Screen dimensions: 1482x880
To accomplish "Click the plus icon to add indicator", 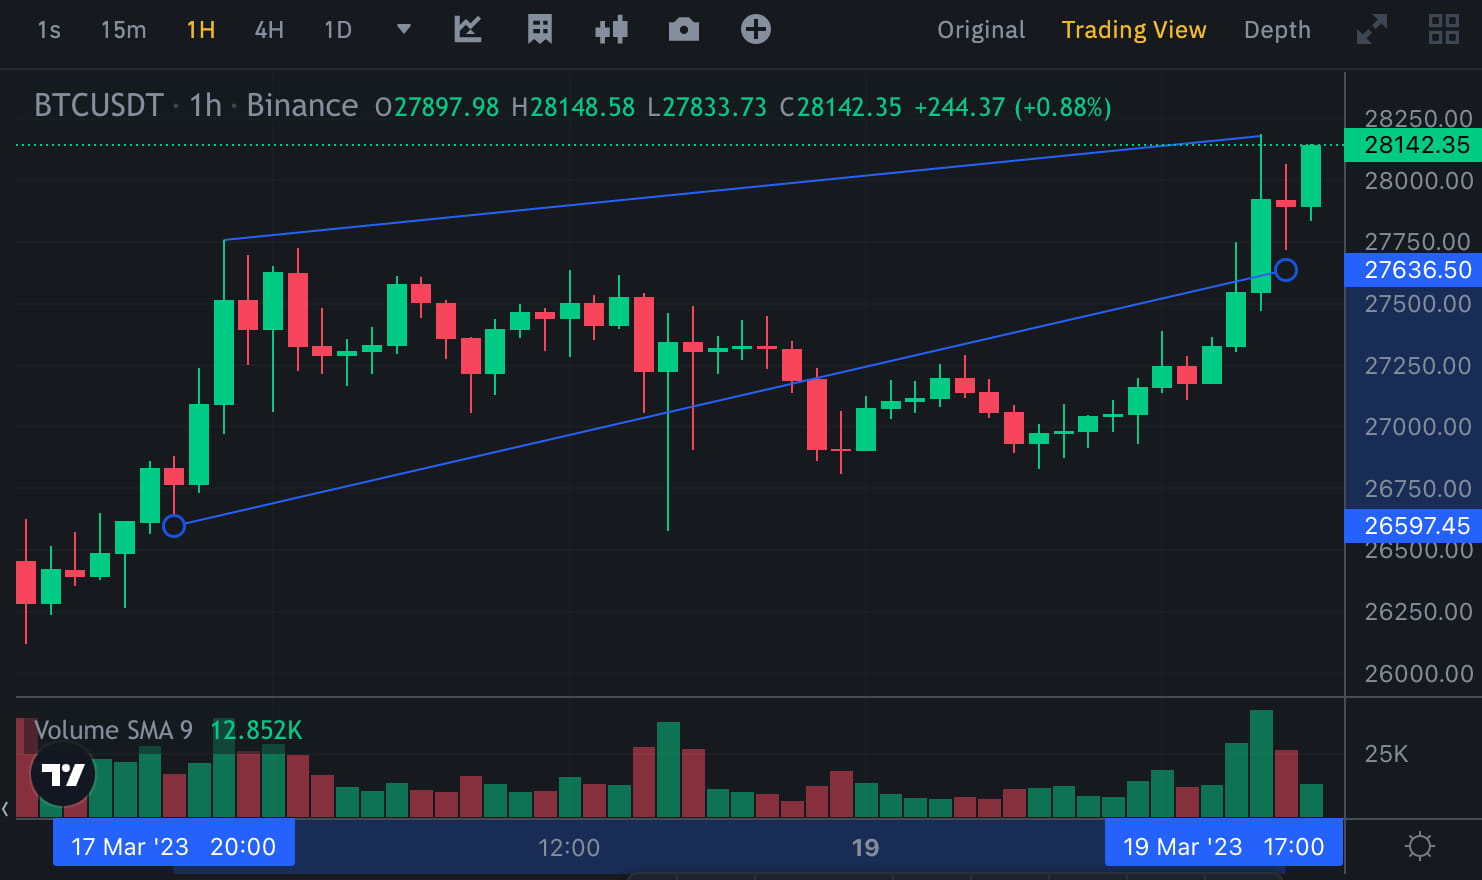I will click(x=755, y=30).
